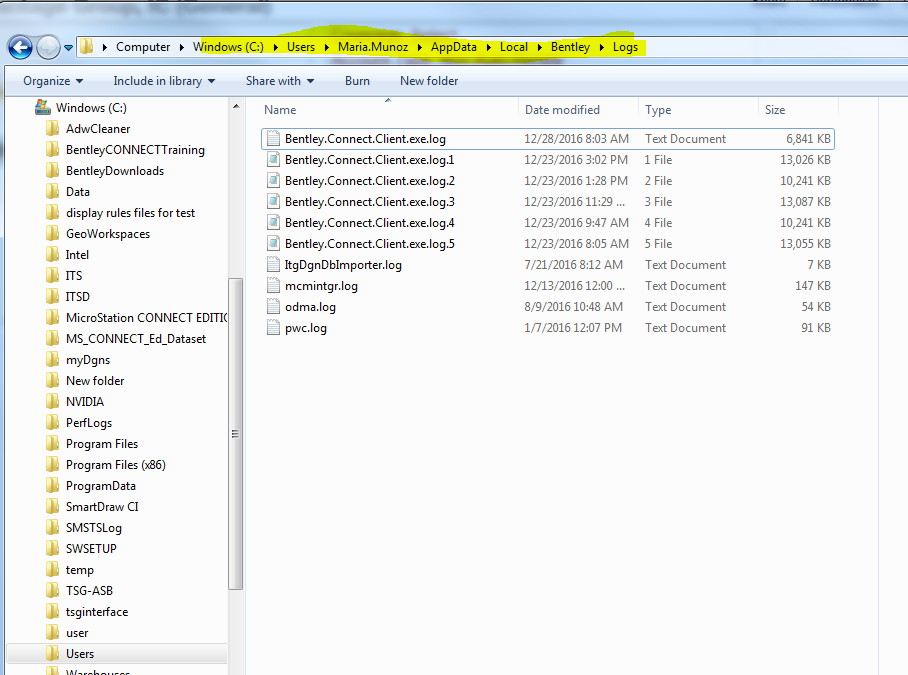Click the Data folder icon

(x=52, y=191)
